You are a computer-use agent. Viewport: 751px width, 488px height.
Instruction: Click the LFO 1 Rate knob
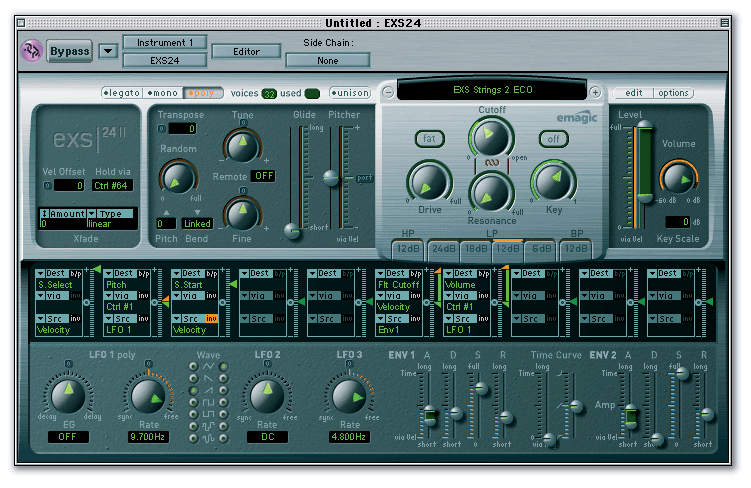[148, 396]
